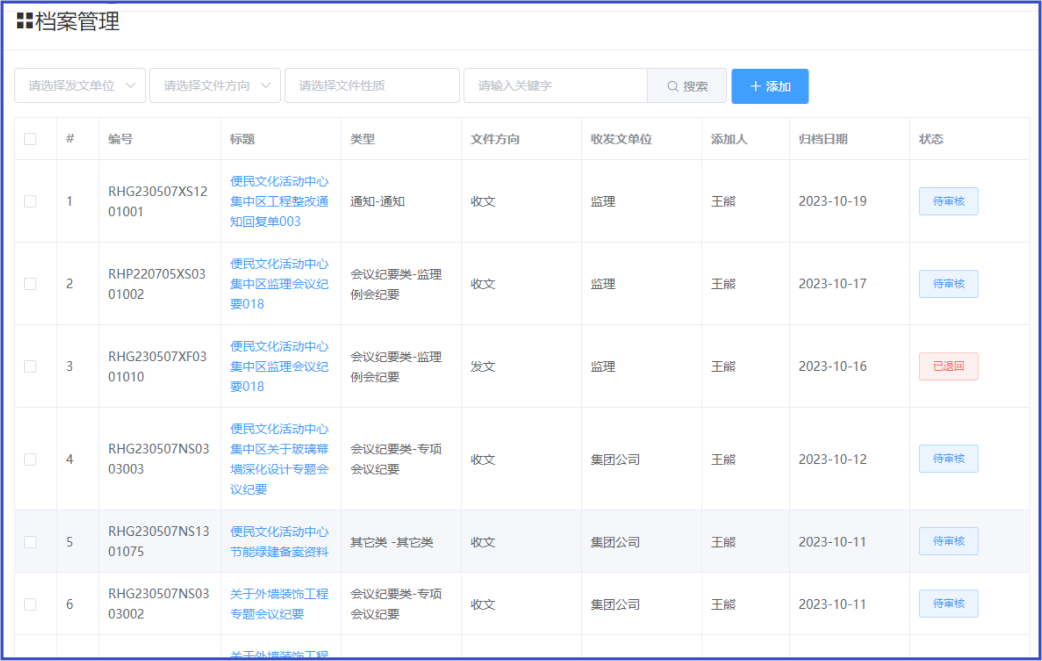Open row 2 link 集中区监理会议纪要018

point(279,284)
